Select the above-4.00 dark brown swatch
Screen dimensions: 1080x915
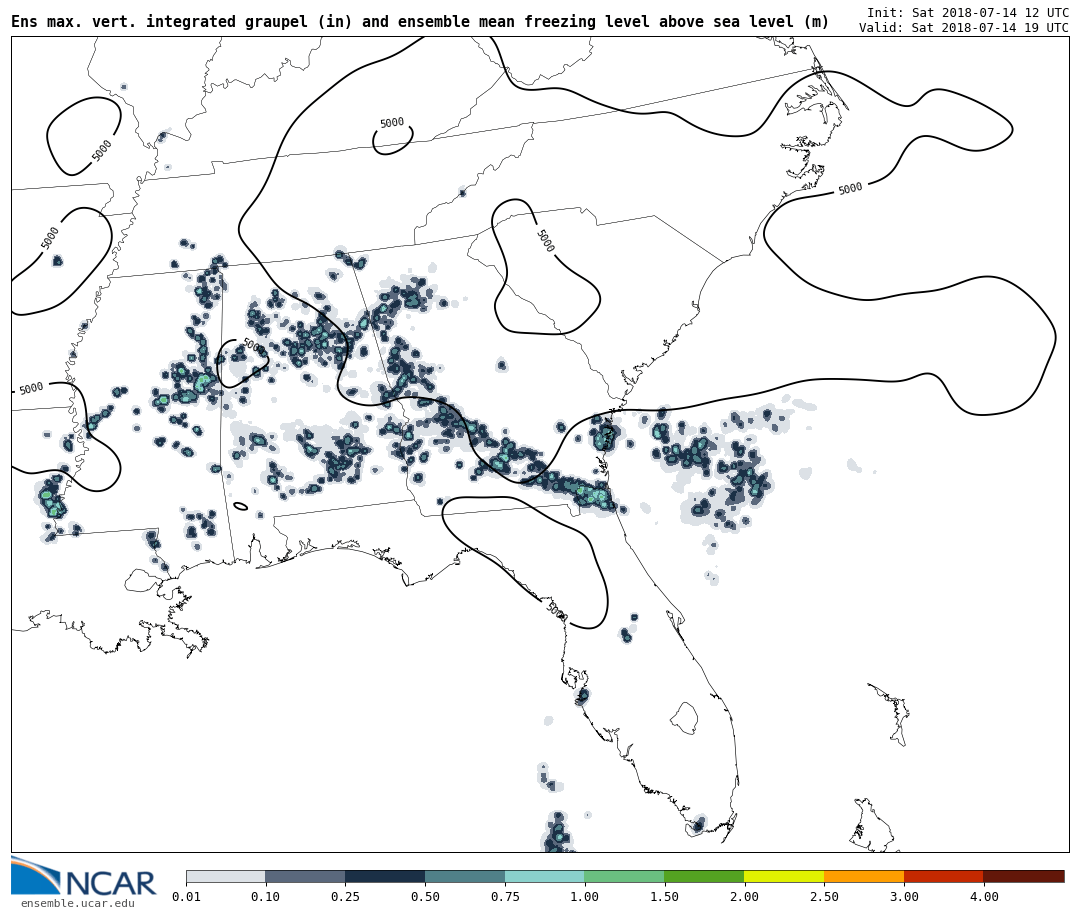[1024, 876]
